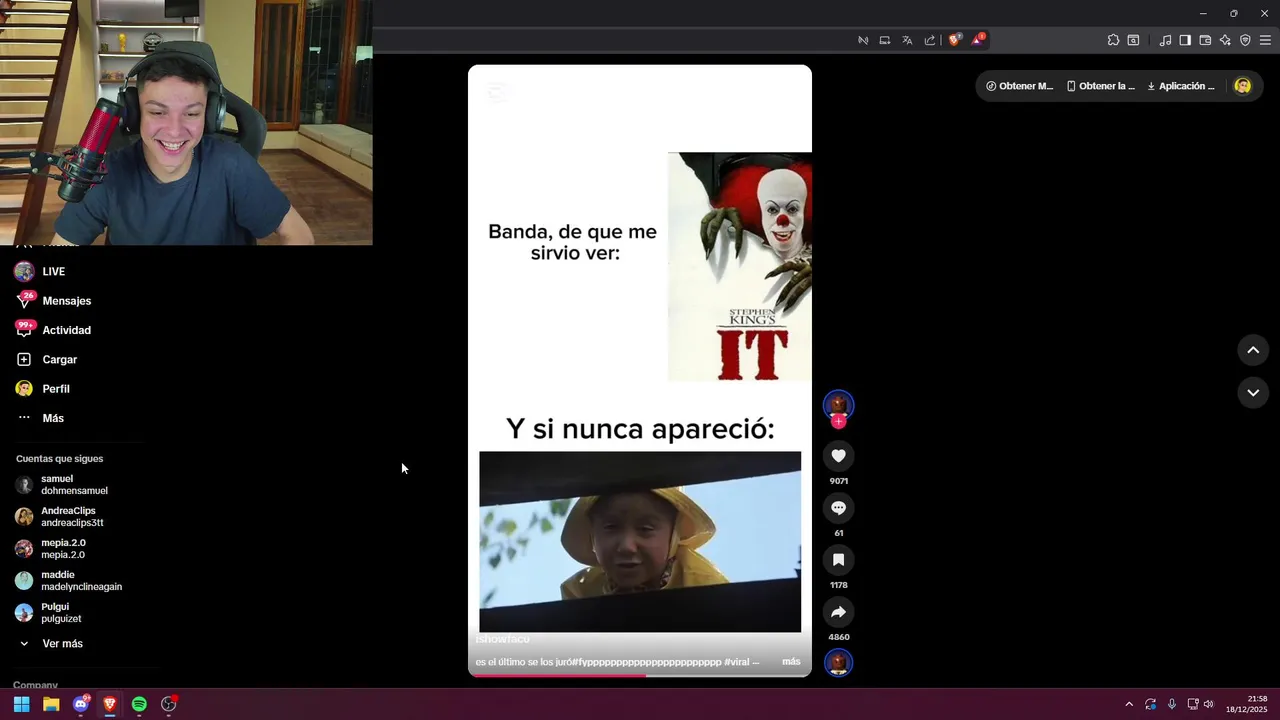Select Cargar to upload a video
This screenshot has height=720, width=1280.
[x=47, y=359]
